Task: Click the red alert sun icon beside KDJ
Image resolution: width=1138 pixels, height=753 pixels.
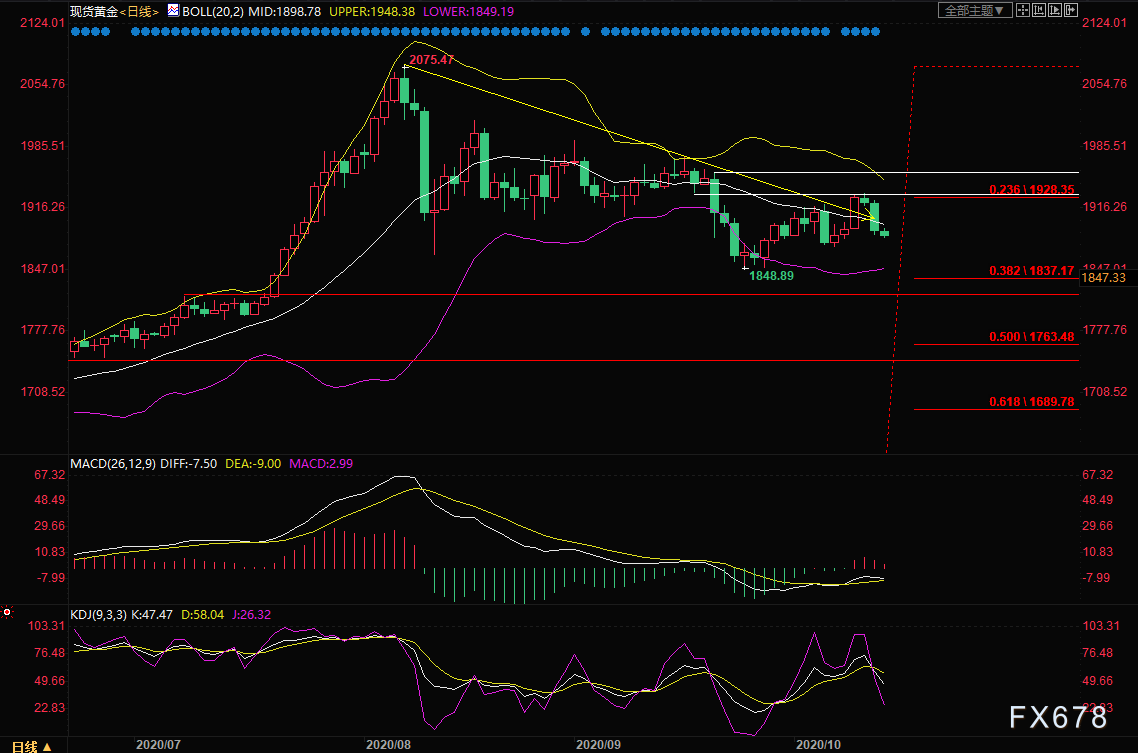Action: [x=7, y=611]
